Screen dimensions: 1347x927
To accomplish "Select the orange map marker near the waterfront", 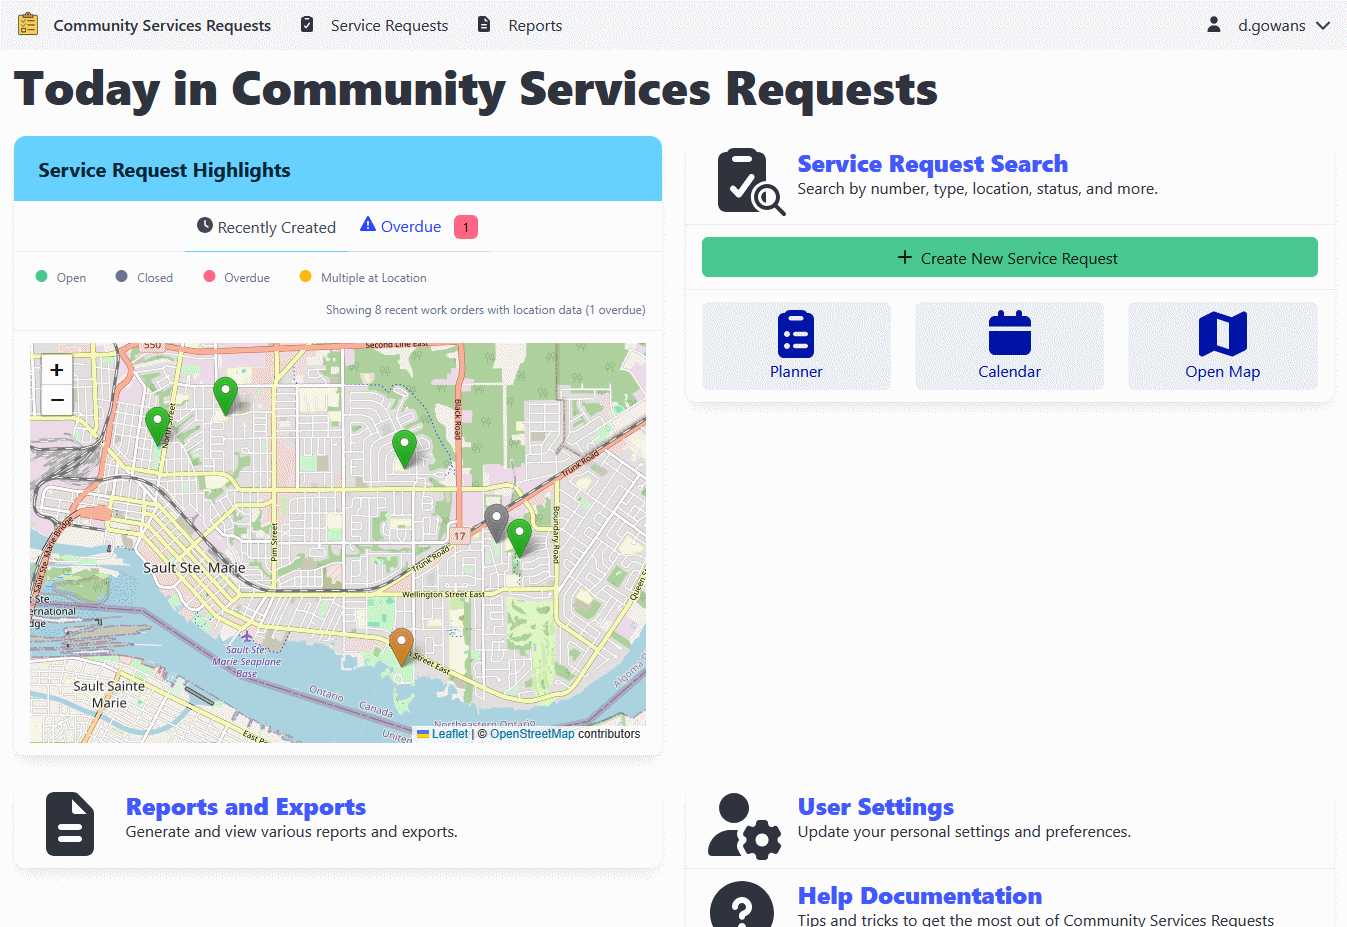I will pos(401,647).
